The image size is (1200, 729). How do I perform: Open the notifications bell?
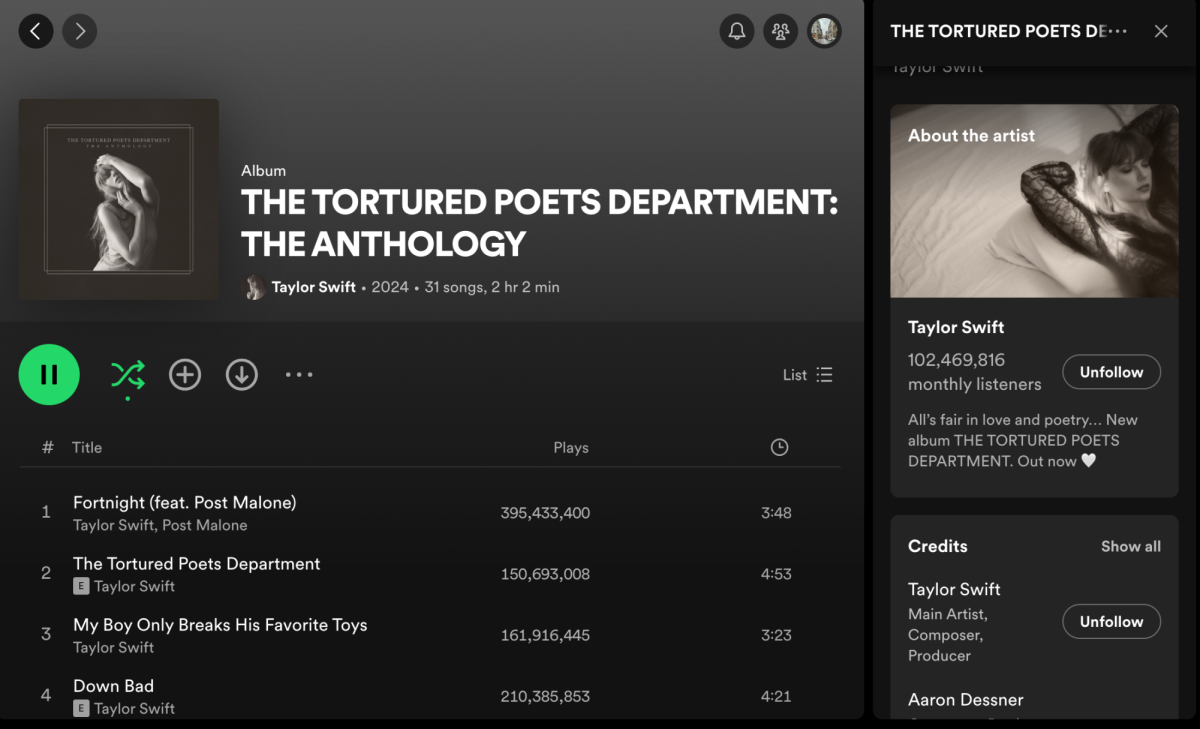pos(737,31)
